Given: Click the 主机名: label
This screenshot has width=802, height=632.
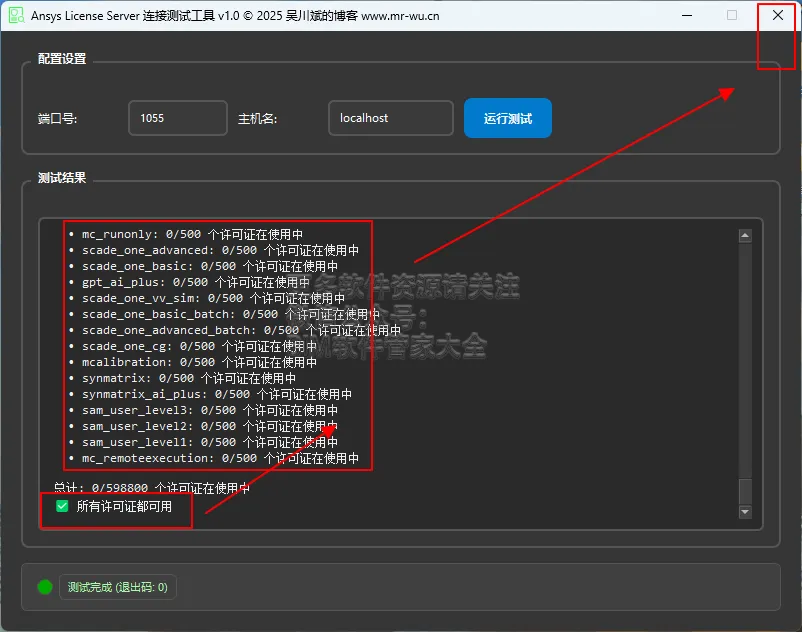Looking at the screenshot, I should (257, 119).
